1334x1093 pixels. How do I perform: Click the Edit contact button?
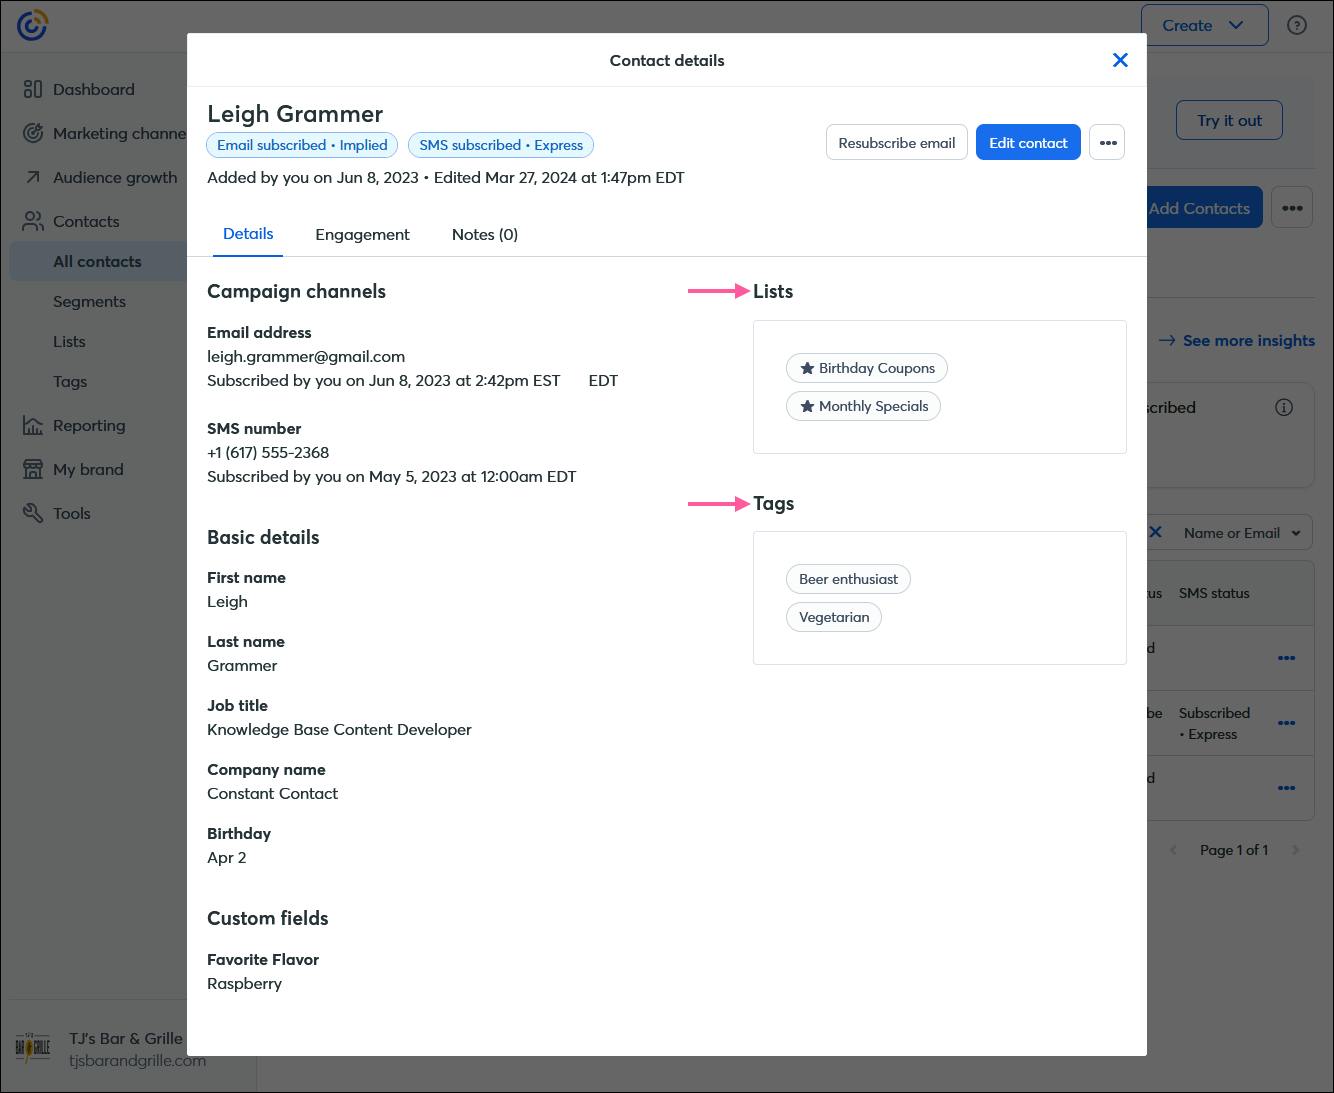tap(1028, 143)
